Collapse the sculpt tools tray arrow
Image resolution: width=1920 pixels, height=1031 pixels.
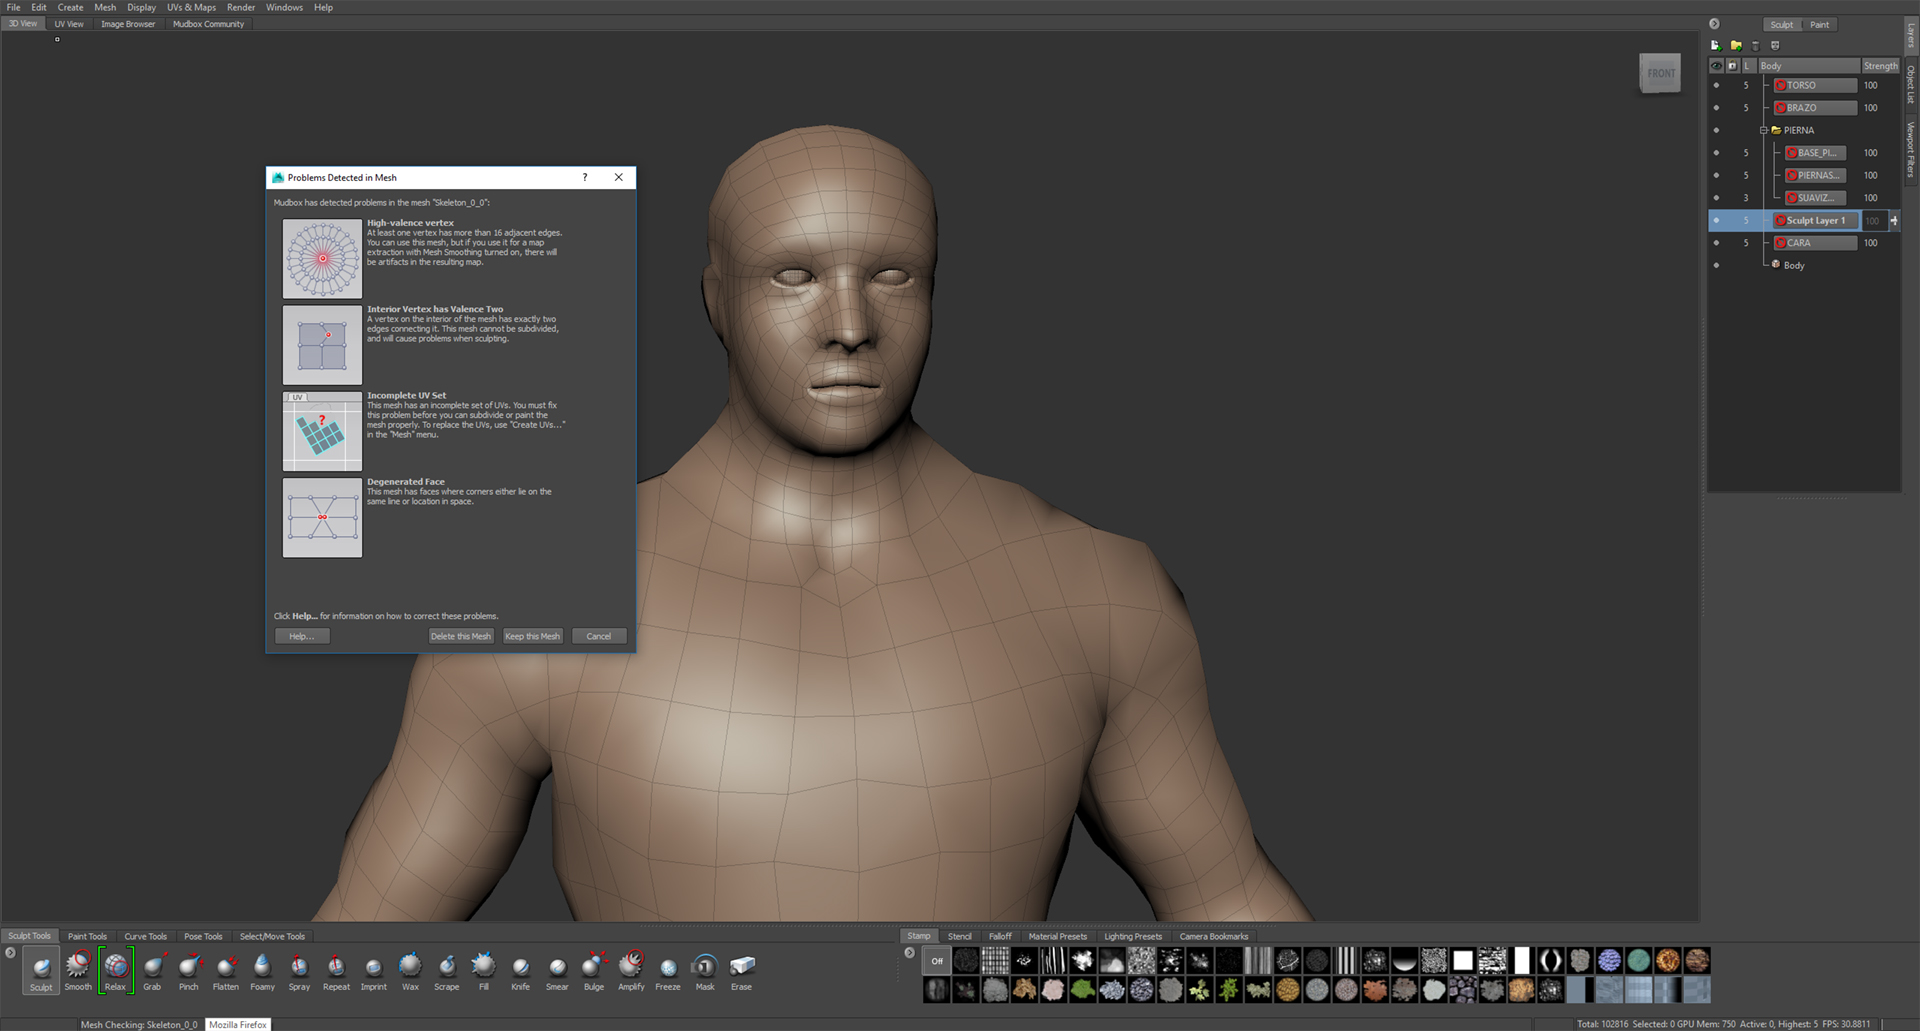click(x=10, y=953)
